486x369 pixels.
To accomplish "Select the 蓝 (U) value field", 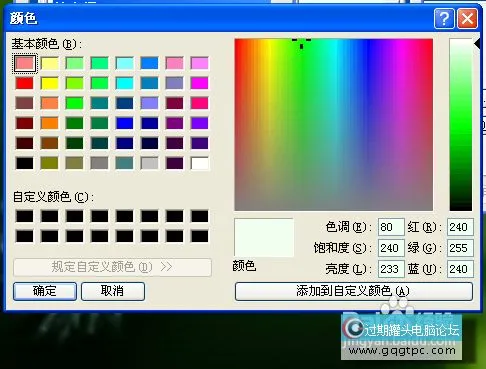I will pyautogui.click(x=460, y=269).
